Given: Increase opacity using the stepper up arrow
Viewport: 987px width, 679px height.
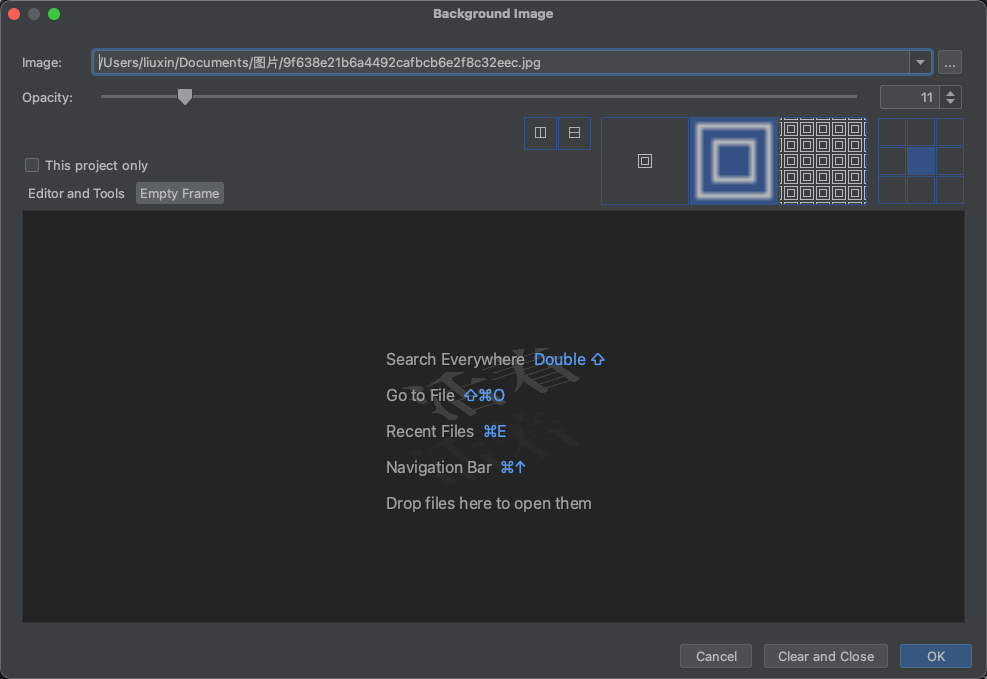Looking at the screenshot, I should [950, 91].
